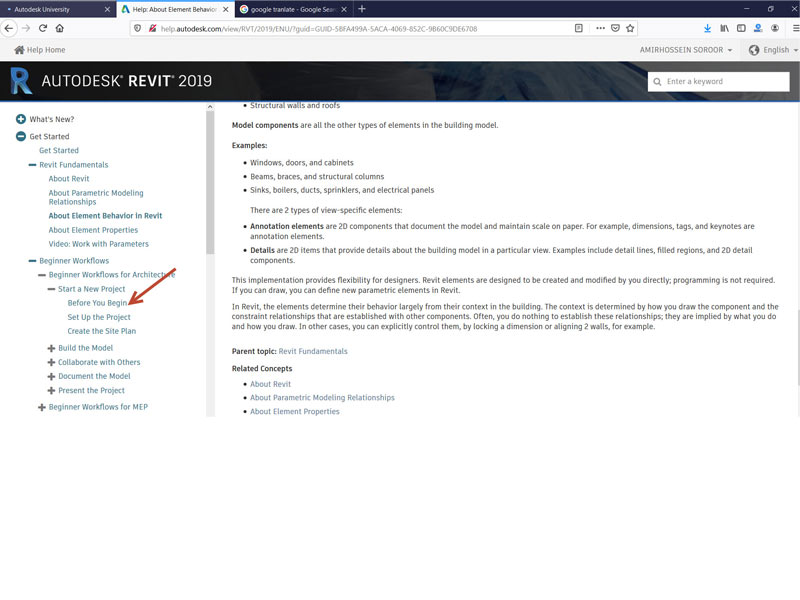Open the Create the Site Plan topic
This screenshot has width=800, height=600.
click(x=102, y=331)
